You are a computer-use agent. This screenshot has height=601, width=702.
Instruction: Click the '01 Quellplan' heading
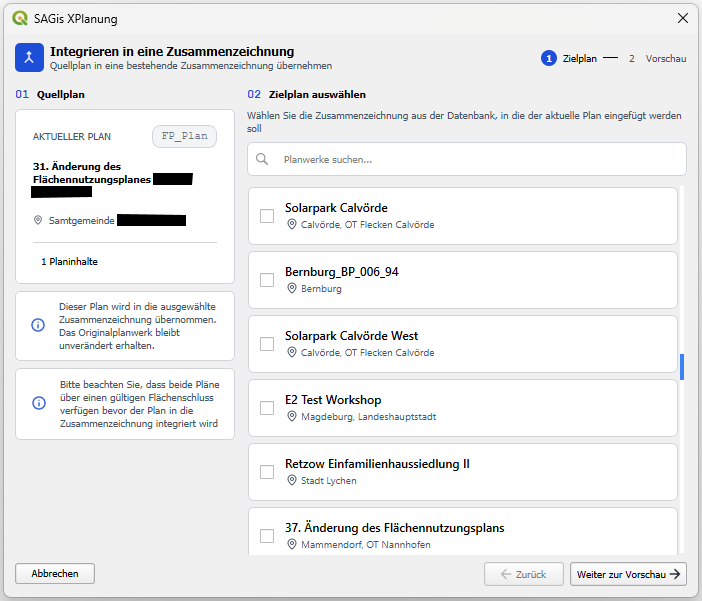point(50,94)
